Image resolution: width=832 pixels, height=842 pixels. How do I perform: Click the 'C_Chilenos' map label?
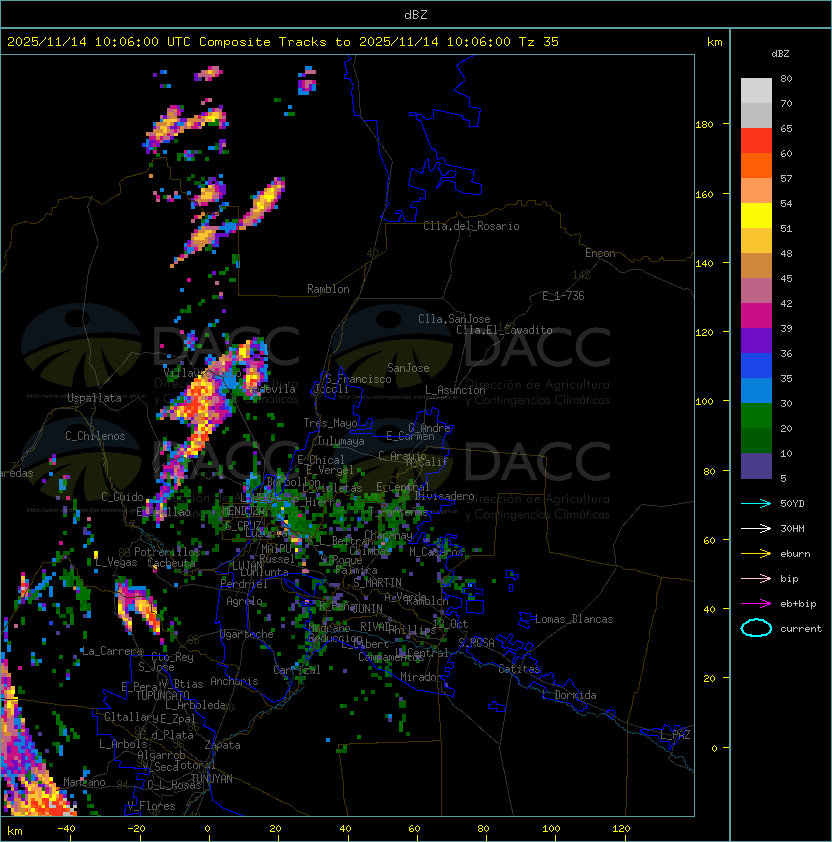click(95, 436)
